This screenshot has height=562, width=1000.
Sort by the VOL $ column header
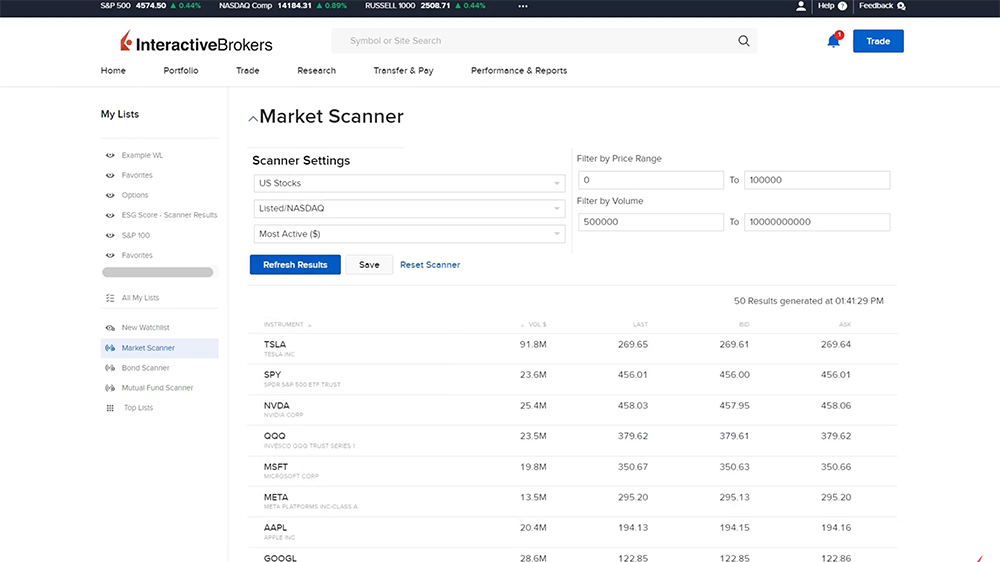535,325
